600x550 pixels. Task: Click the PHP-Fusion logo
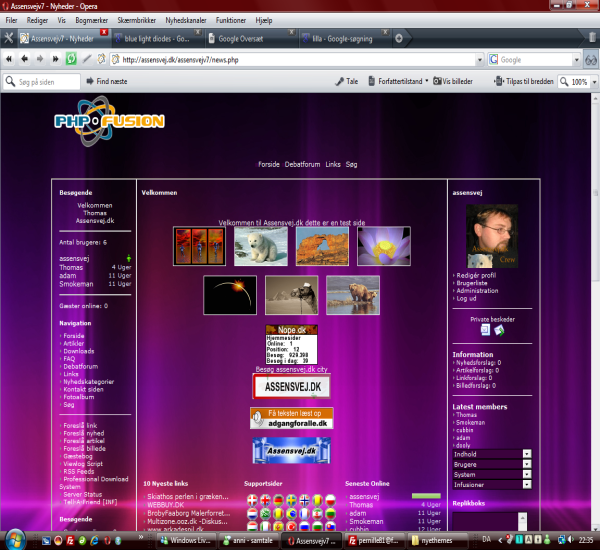point(109,121)
